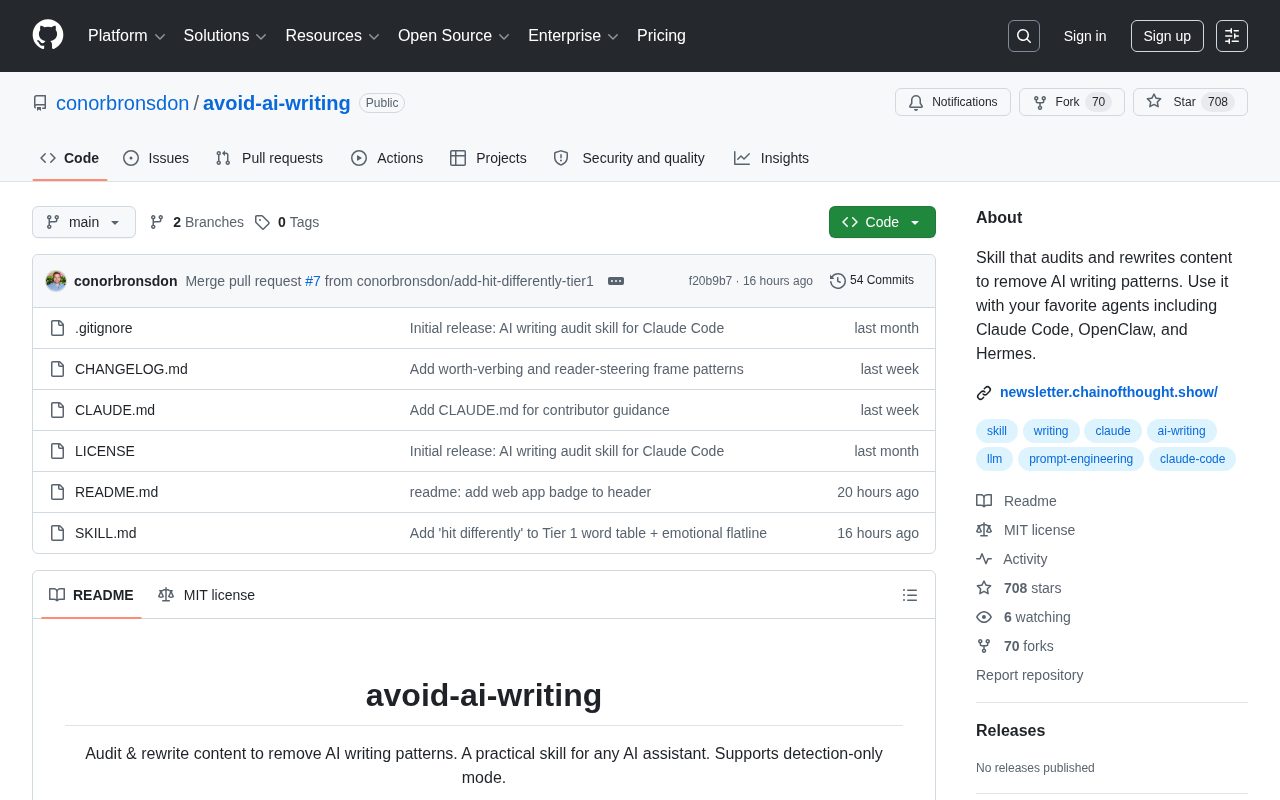Viewport: 1280px width, 800px height.
Task: Open the README outline icon
Action: pyautogui.click(x=910, y=595)
